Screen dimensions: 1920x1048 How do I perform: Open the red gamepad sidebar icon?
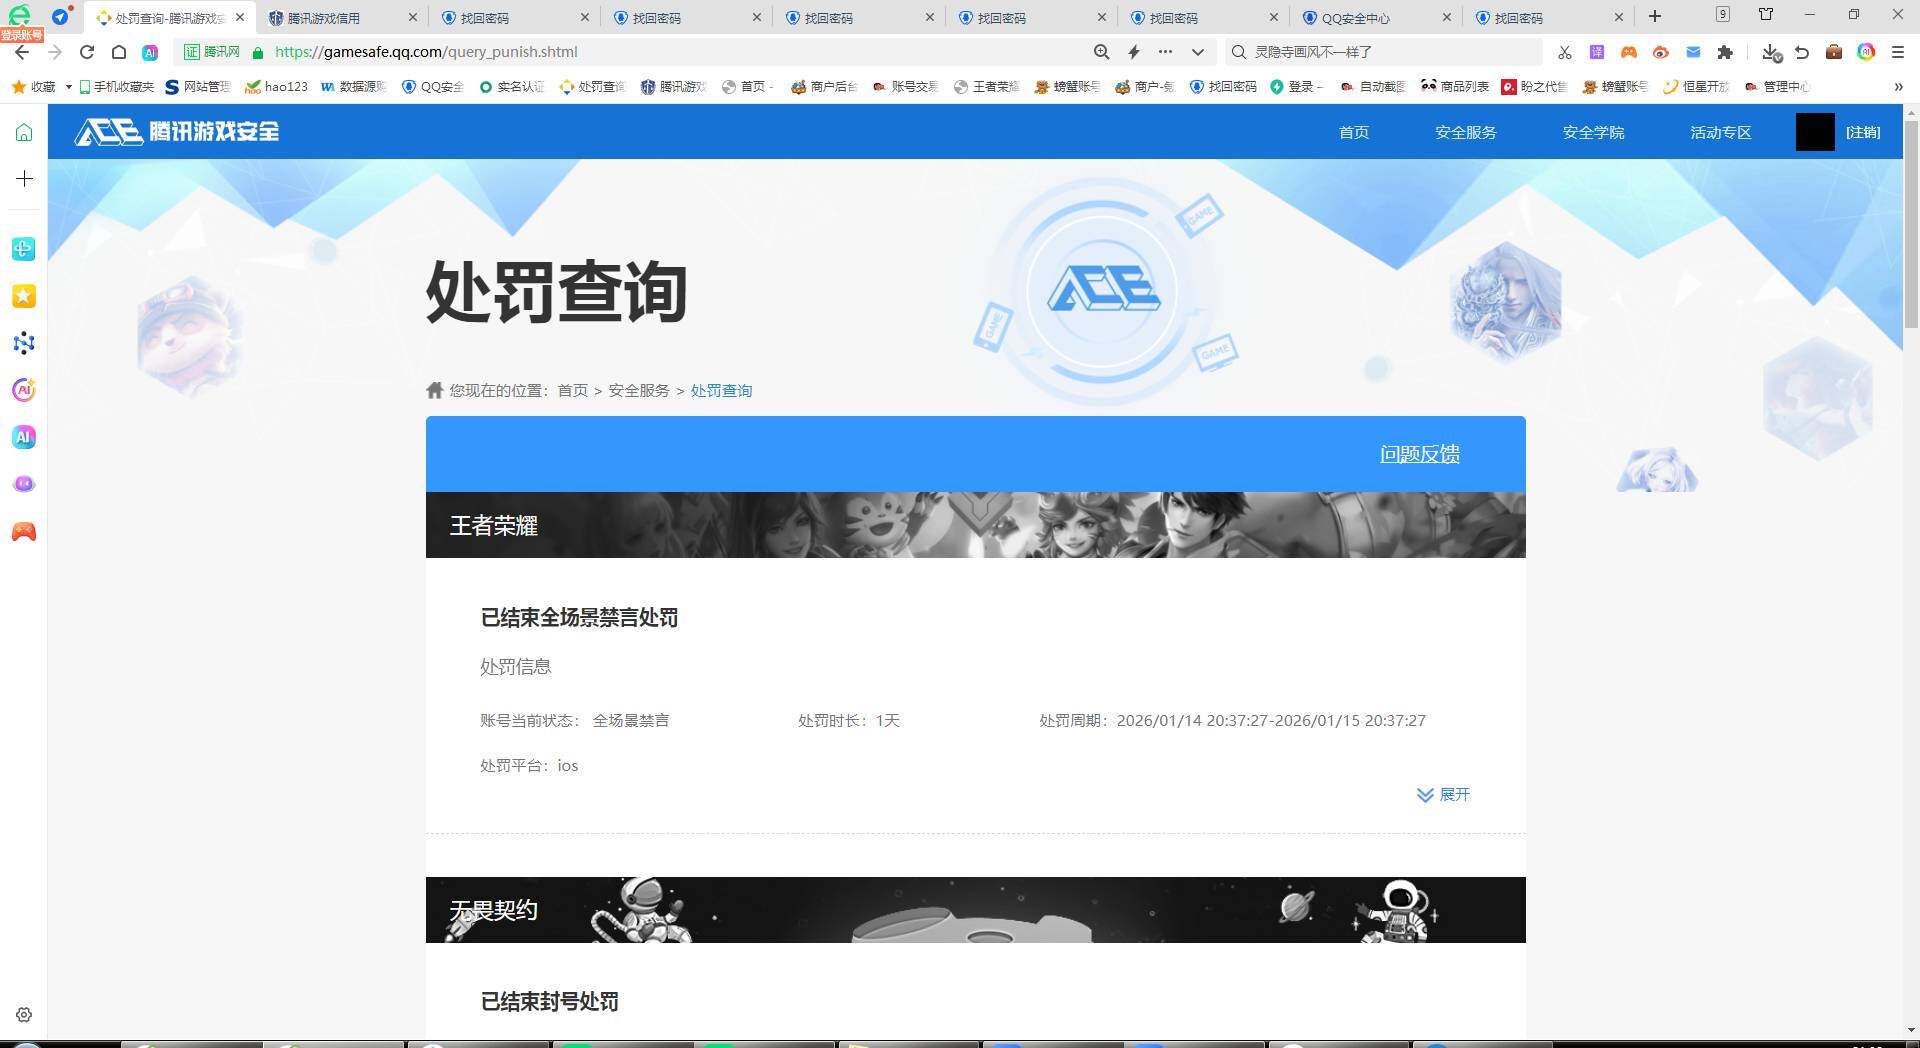coord(24,531)
